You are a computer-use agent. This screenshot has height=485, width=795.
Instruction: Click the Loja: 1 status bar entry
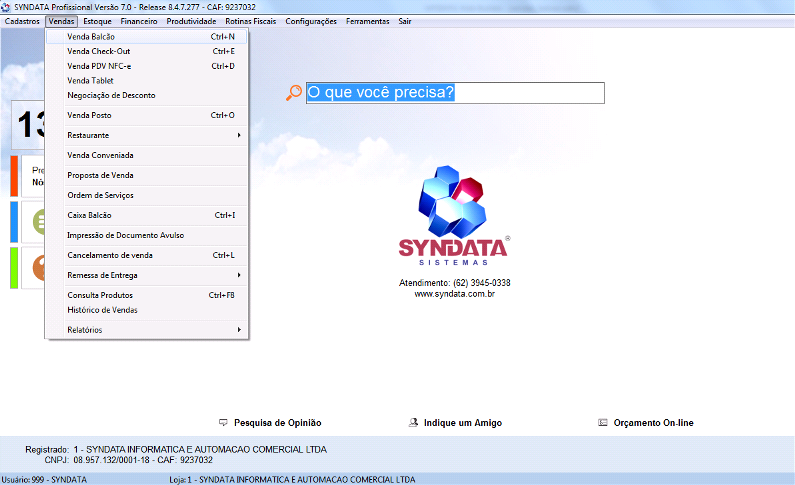click(292, 479)
